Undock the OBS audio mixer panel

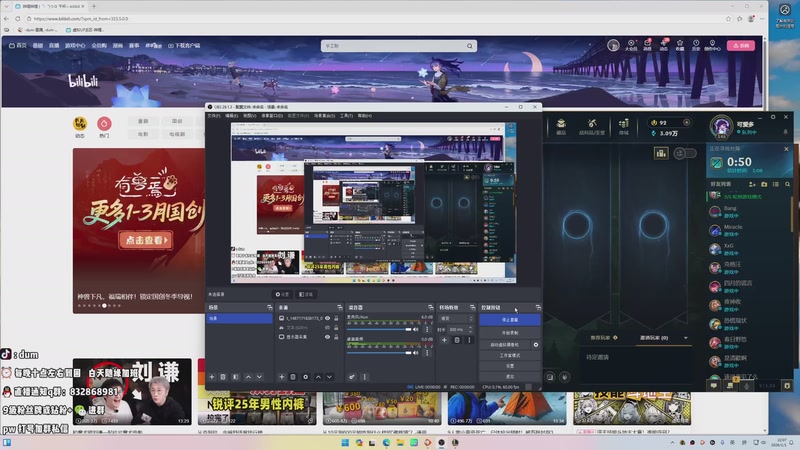pyautogui.click(x=431, y=308)
